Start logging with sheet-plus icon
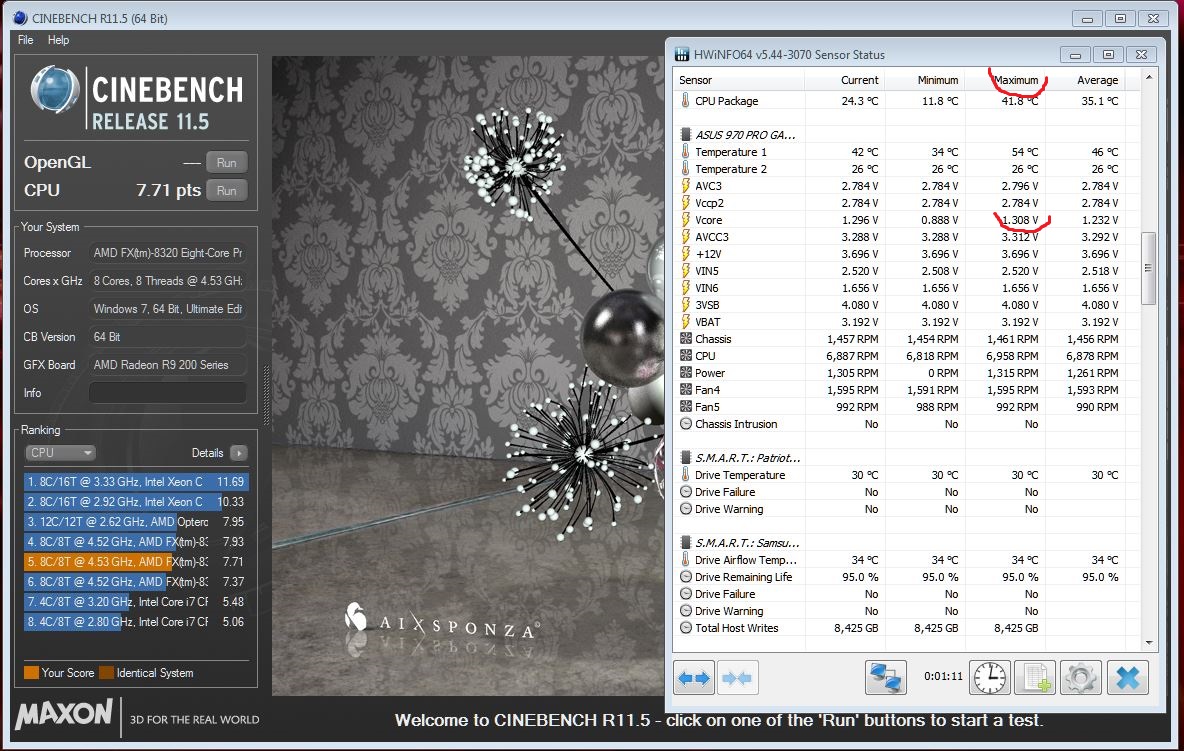Image resolution: width=1184 pixels, height=751 pixels. [1034, 677]
